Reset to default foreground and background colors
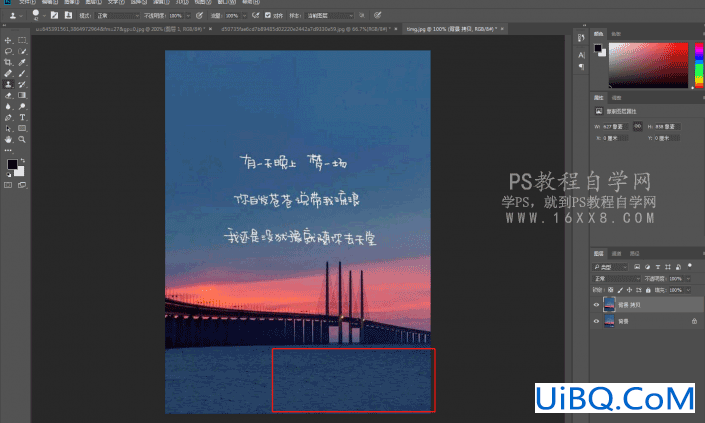This screenshot has height=423, width=705. click(9, 174)
